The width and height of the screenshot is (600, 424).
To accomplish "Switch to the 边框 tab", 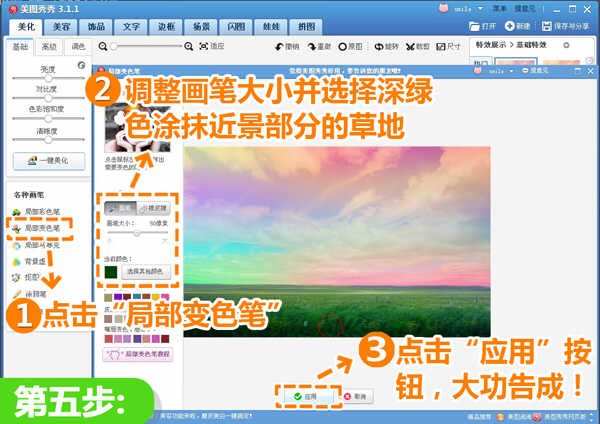I will tap(166, 27).
